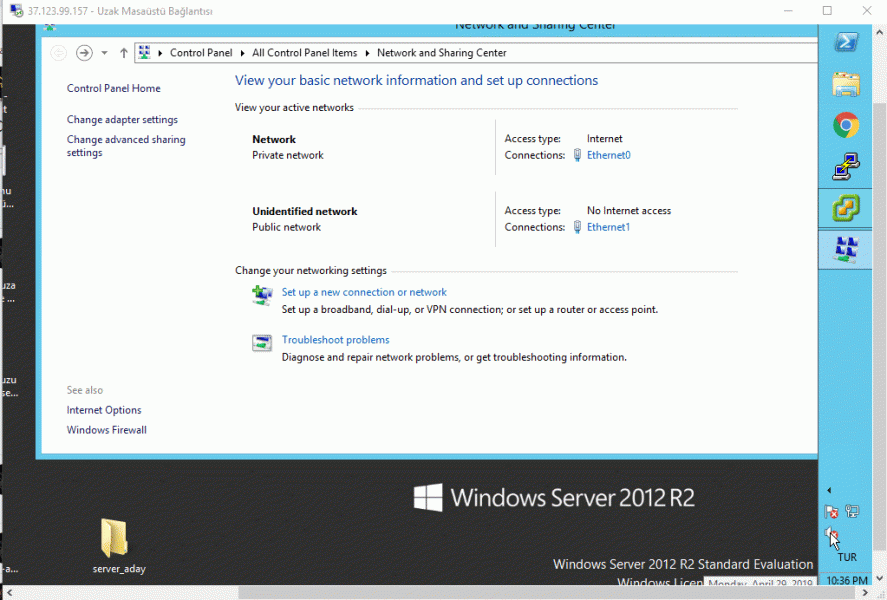The width and height of the screenshot is (887, 600).
Task: Click the Ethernet0 adapter icon
Action: point(577,155)
